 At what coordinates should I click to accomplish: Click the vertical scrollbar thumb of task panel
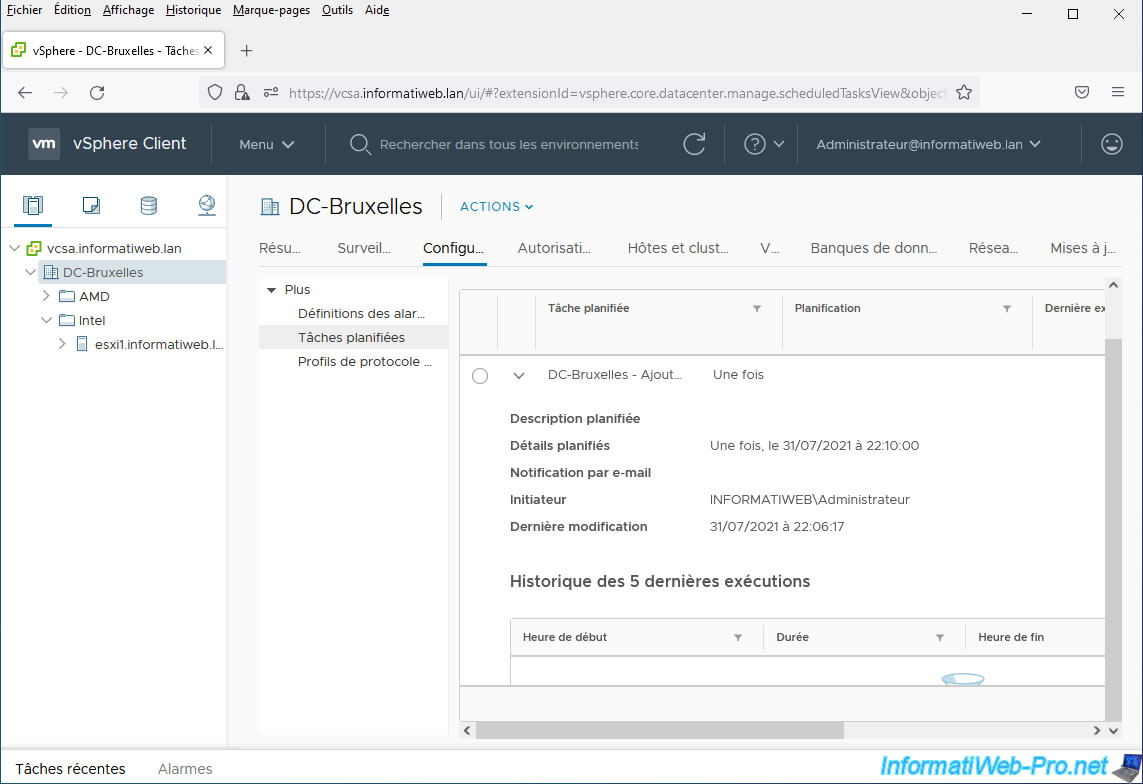click(x=1112, y=530)
